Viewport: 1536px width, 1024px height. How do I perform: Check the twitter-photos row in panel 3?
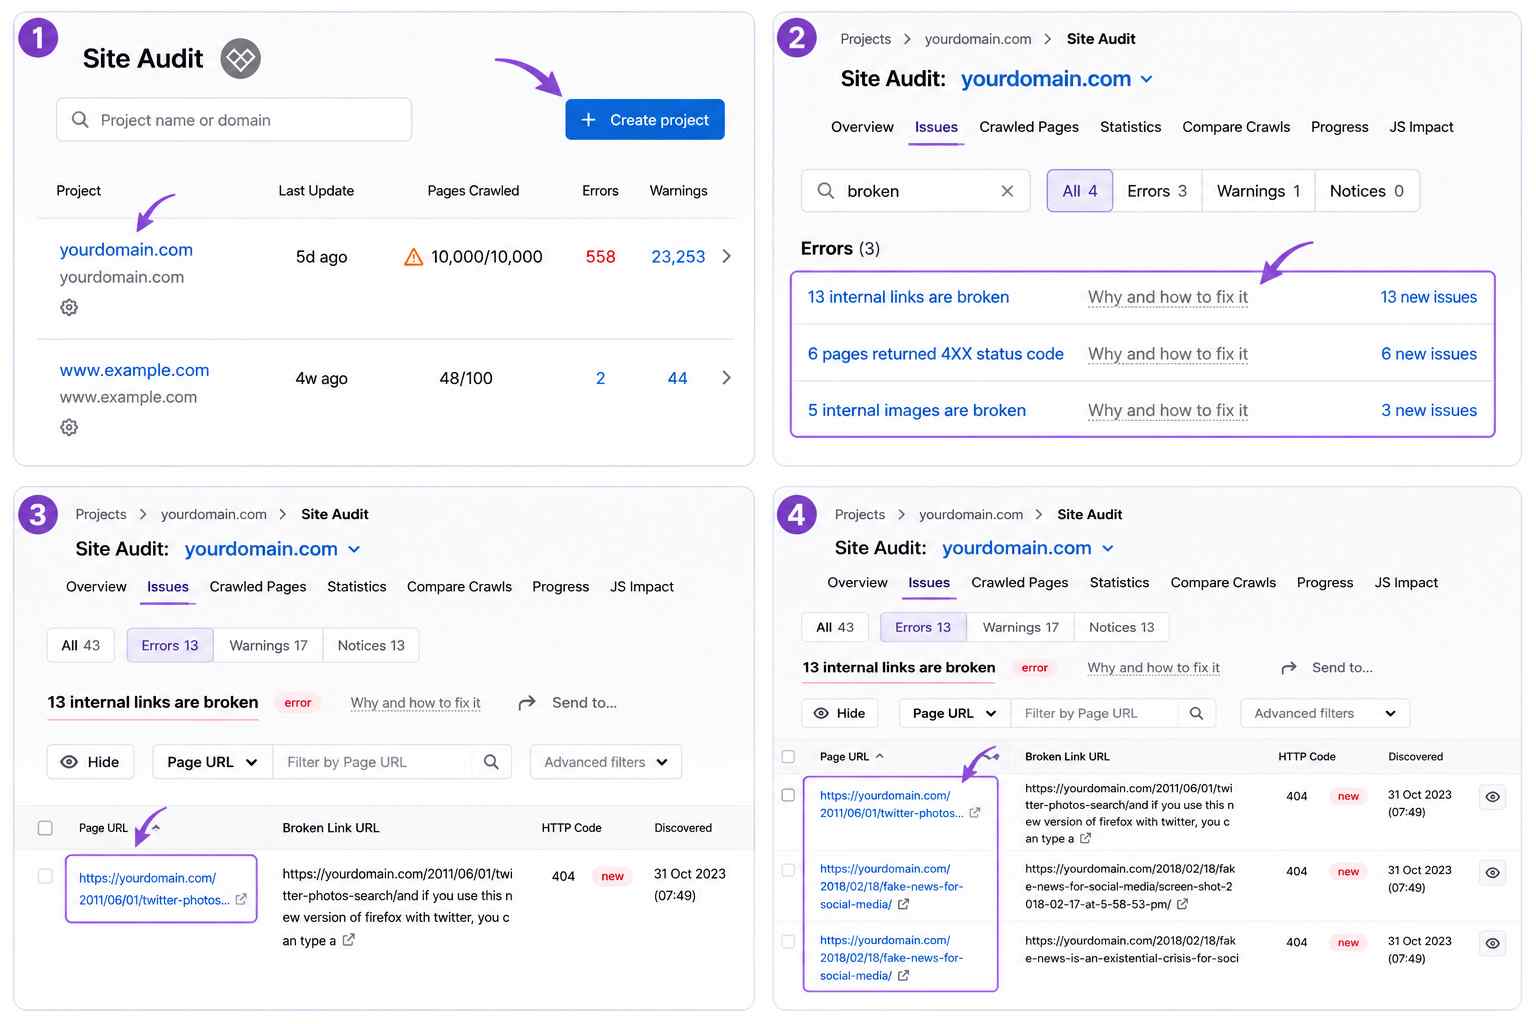pos(45,876)
